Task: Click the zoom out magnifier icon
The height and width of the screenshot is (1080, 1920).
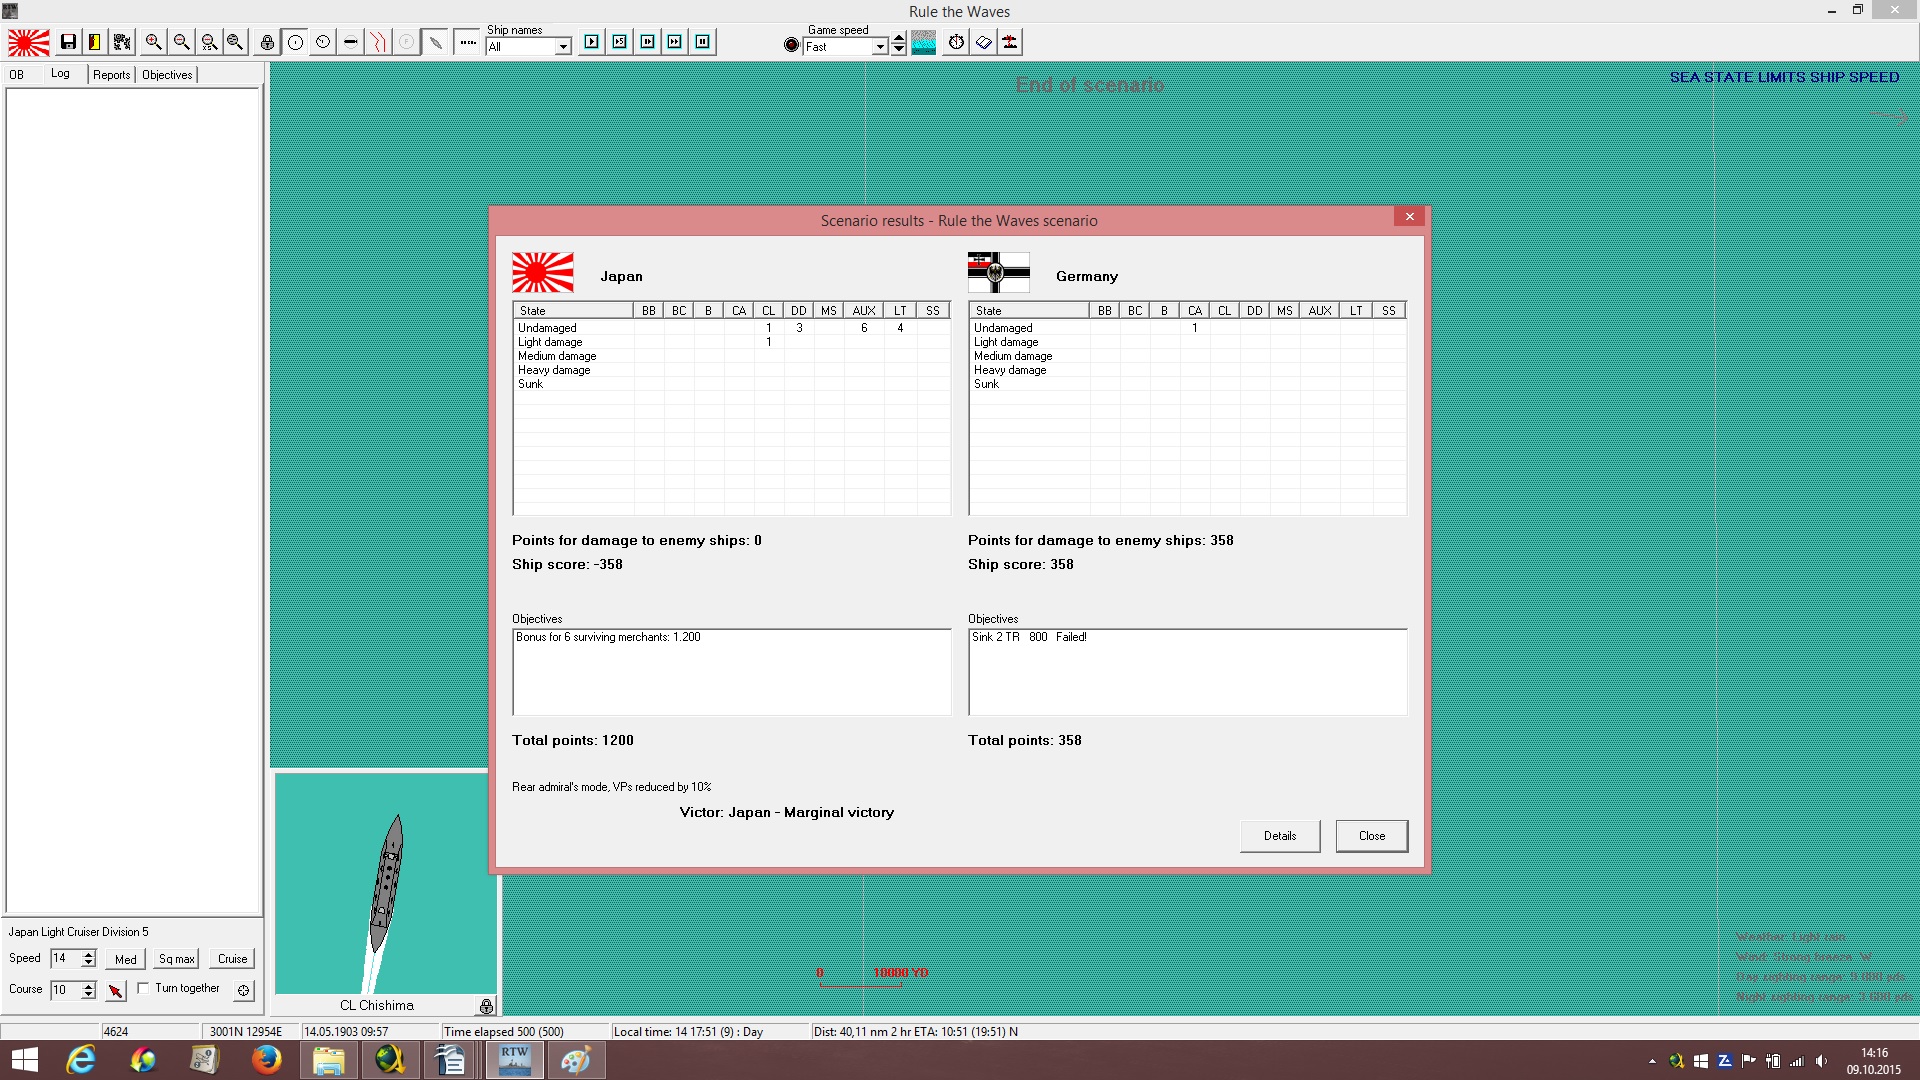Action: click(x=181, y=42)
